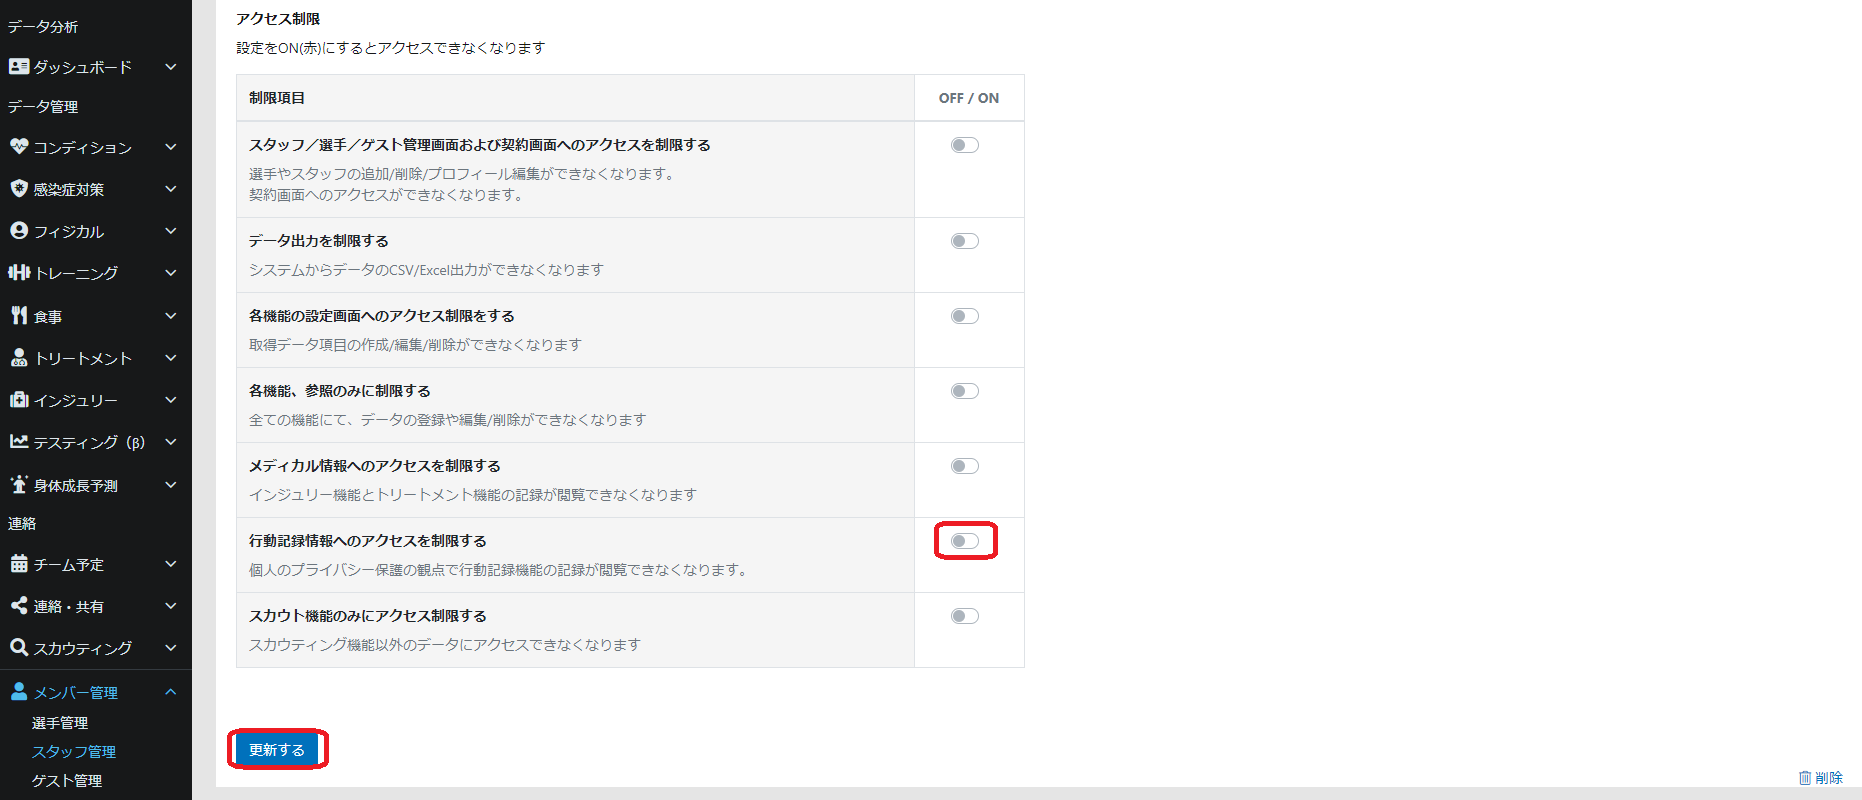The width and height of the screenshot is (1862, 800).
Task: Expand the テスティング (β) chevron
Action: tap(171, 442)
